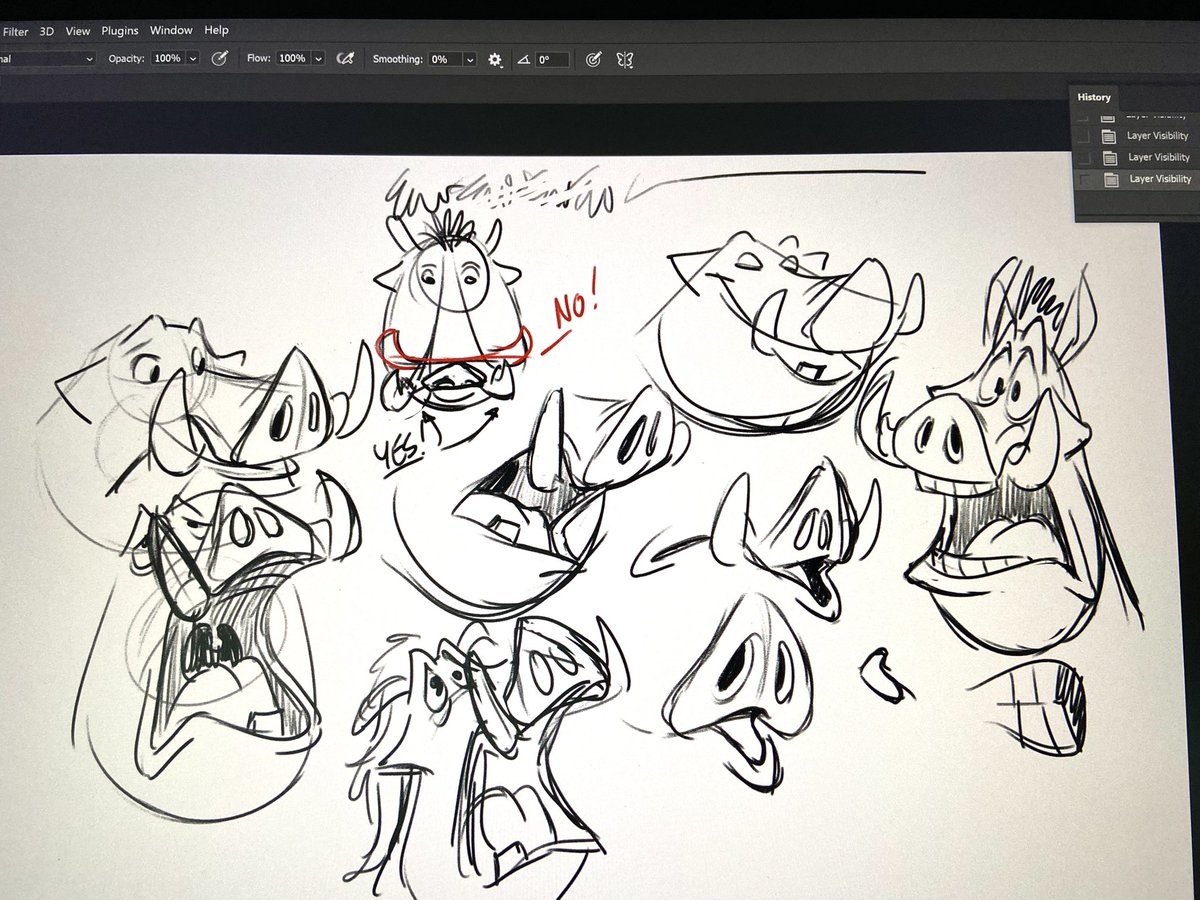The width and height of the screenshot is (1200, 900).
Task: Open smoothing options gear icon
Action: [494, 60]
